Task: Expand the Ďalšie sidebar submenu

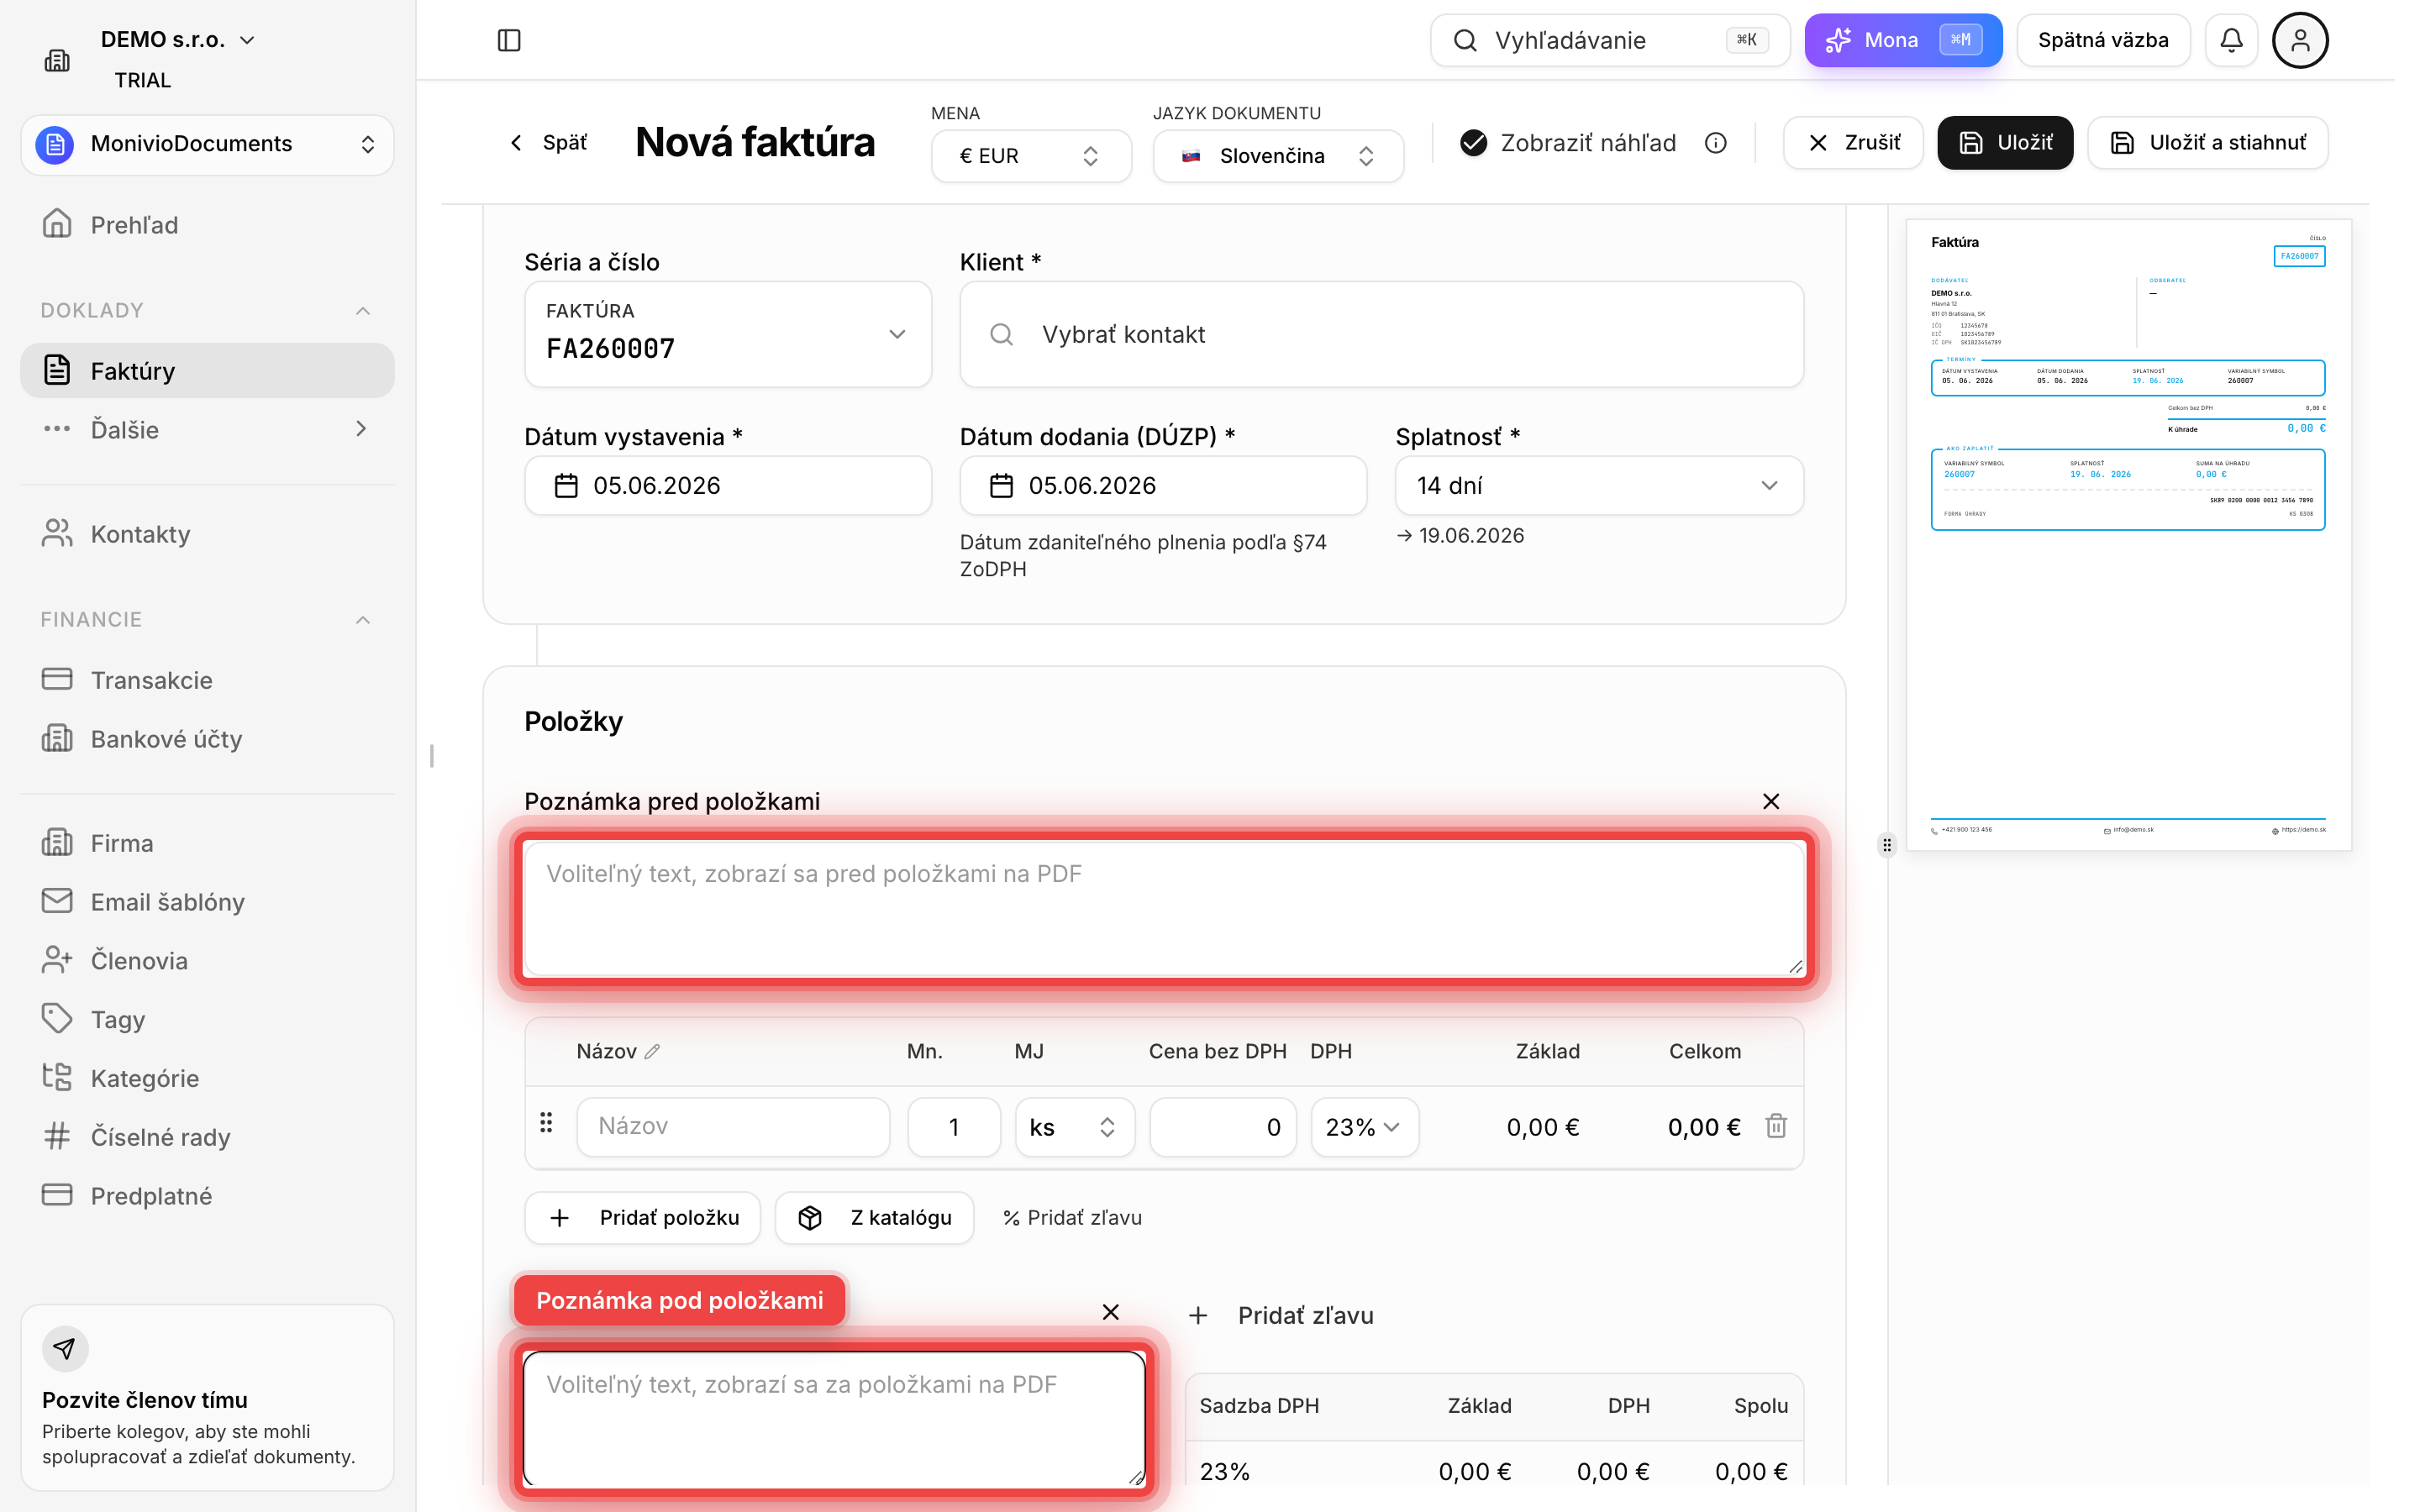Action: click(207, 430)
